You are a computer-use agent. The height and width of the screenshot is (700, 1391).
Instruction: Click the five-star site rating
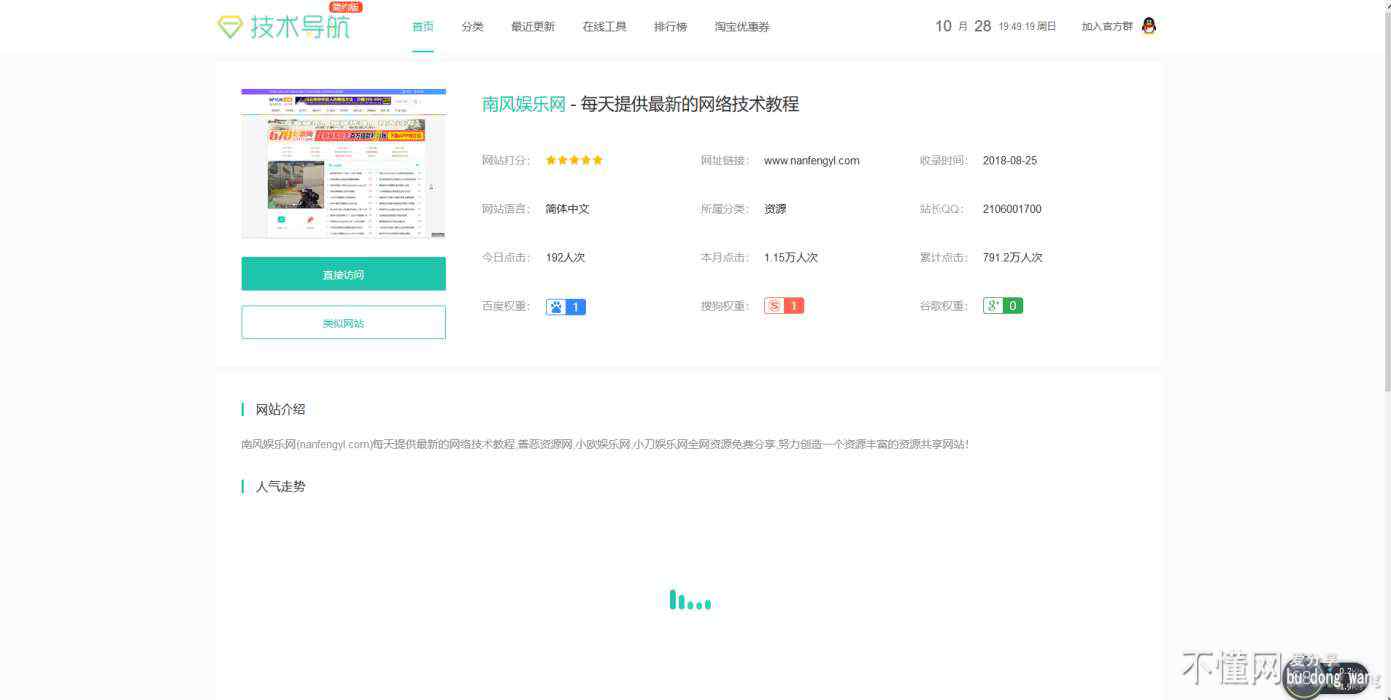coord(574,160)
